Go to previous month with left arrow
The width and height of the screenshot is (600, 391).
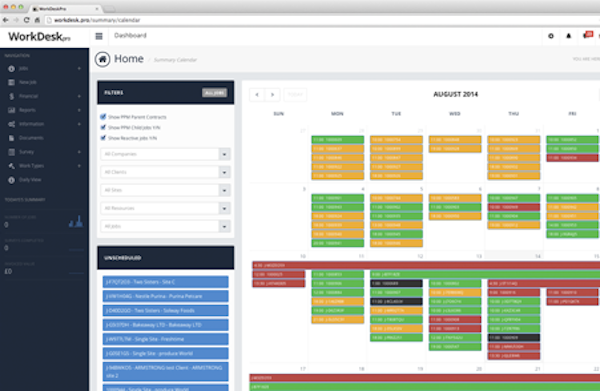257,94
